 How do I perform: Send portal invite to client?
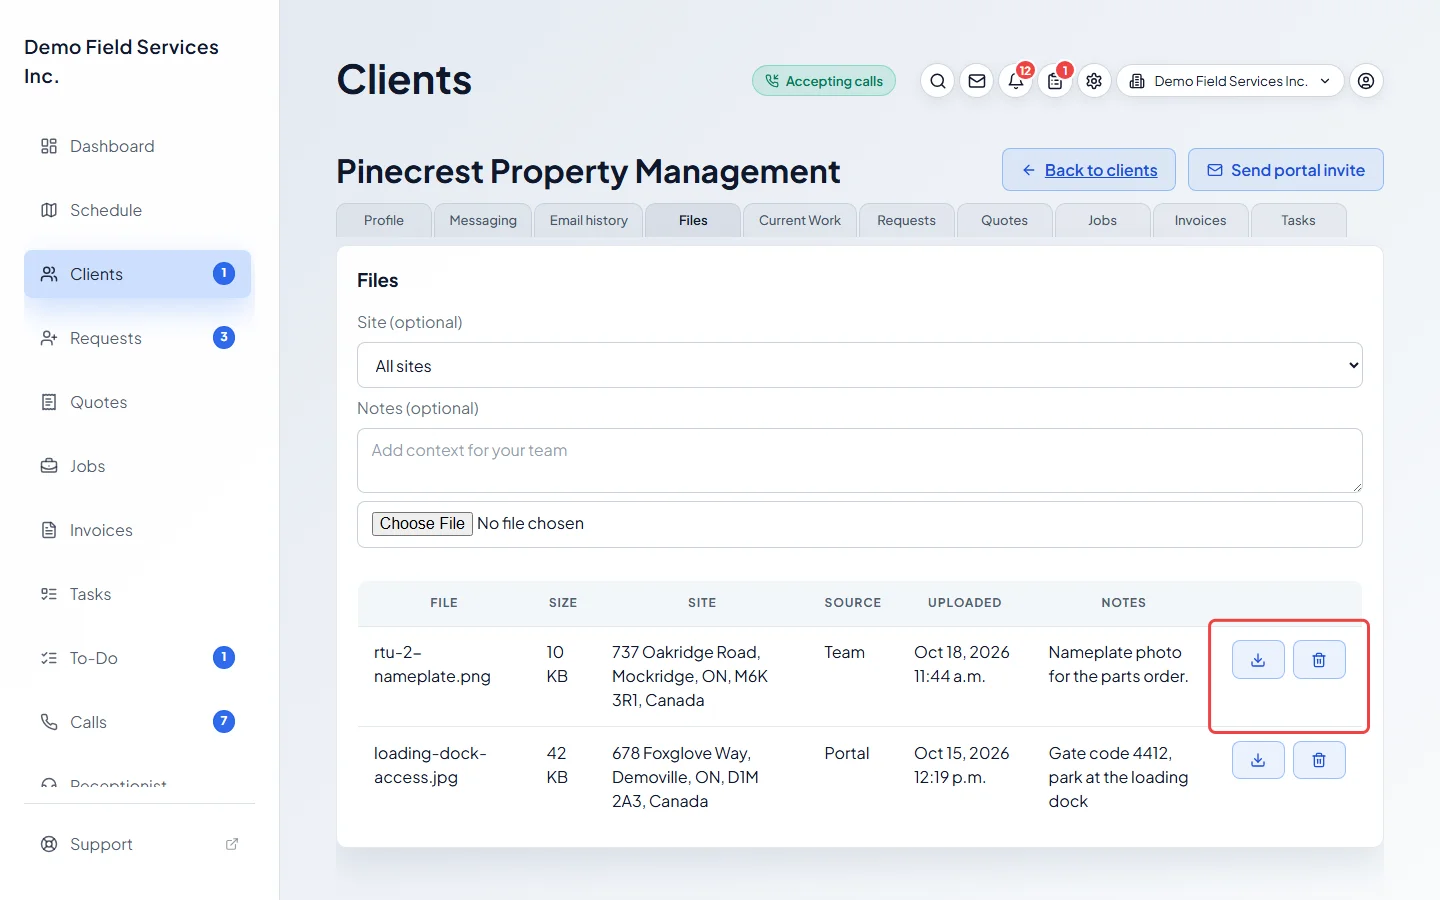[1286, 170]
